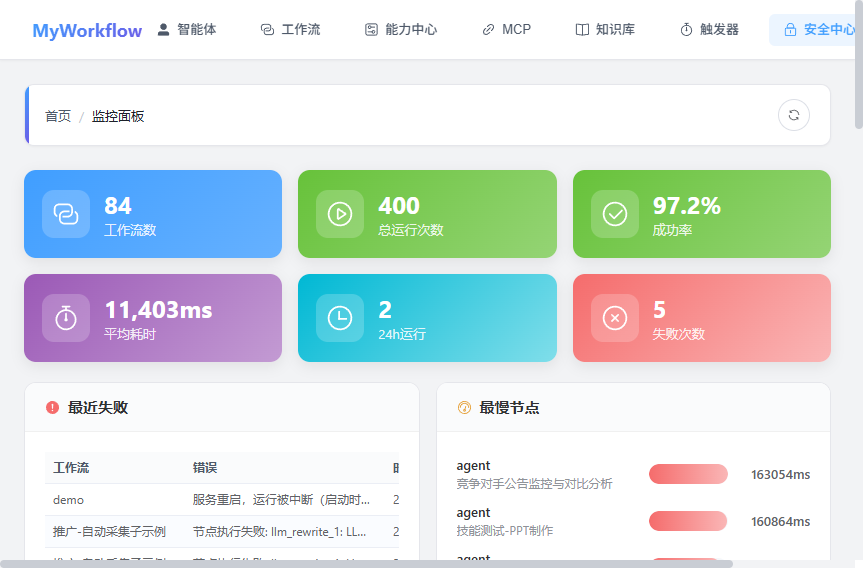Go to 首页 breadcrumb
Viewport: 863px width, 568px height.
pos(58,116)
